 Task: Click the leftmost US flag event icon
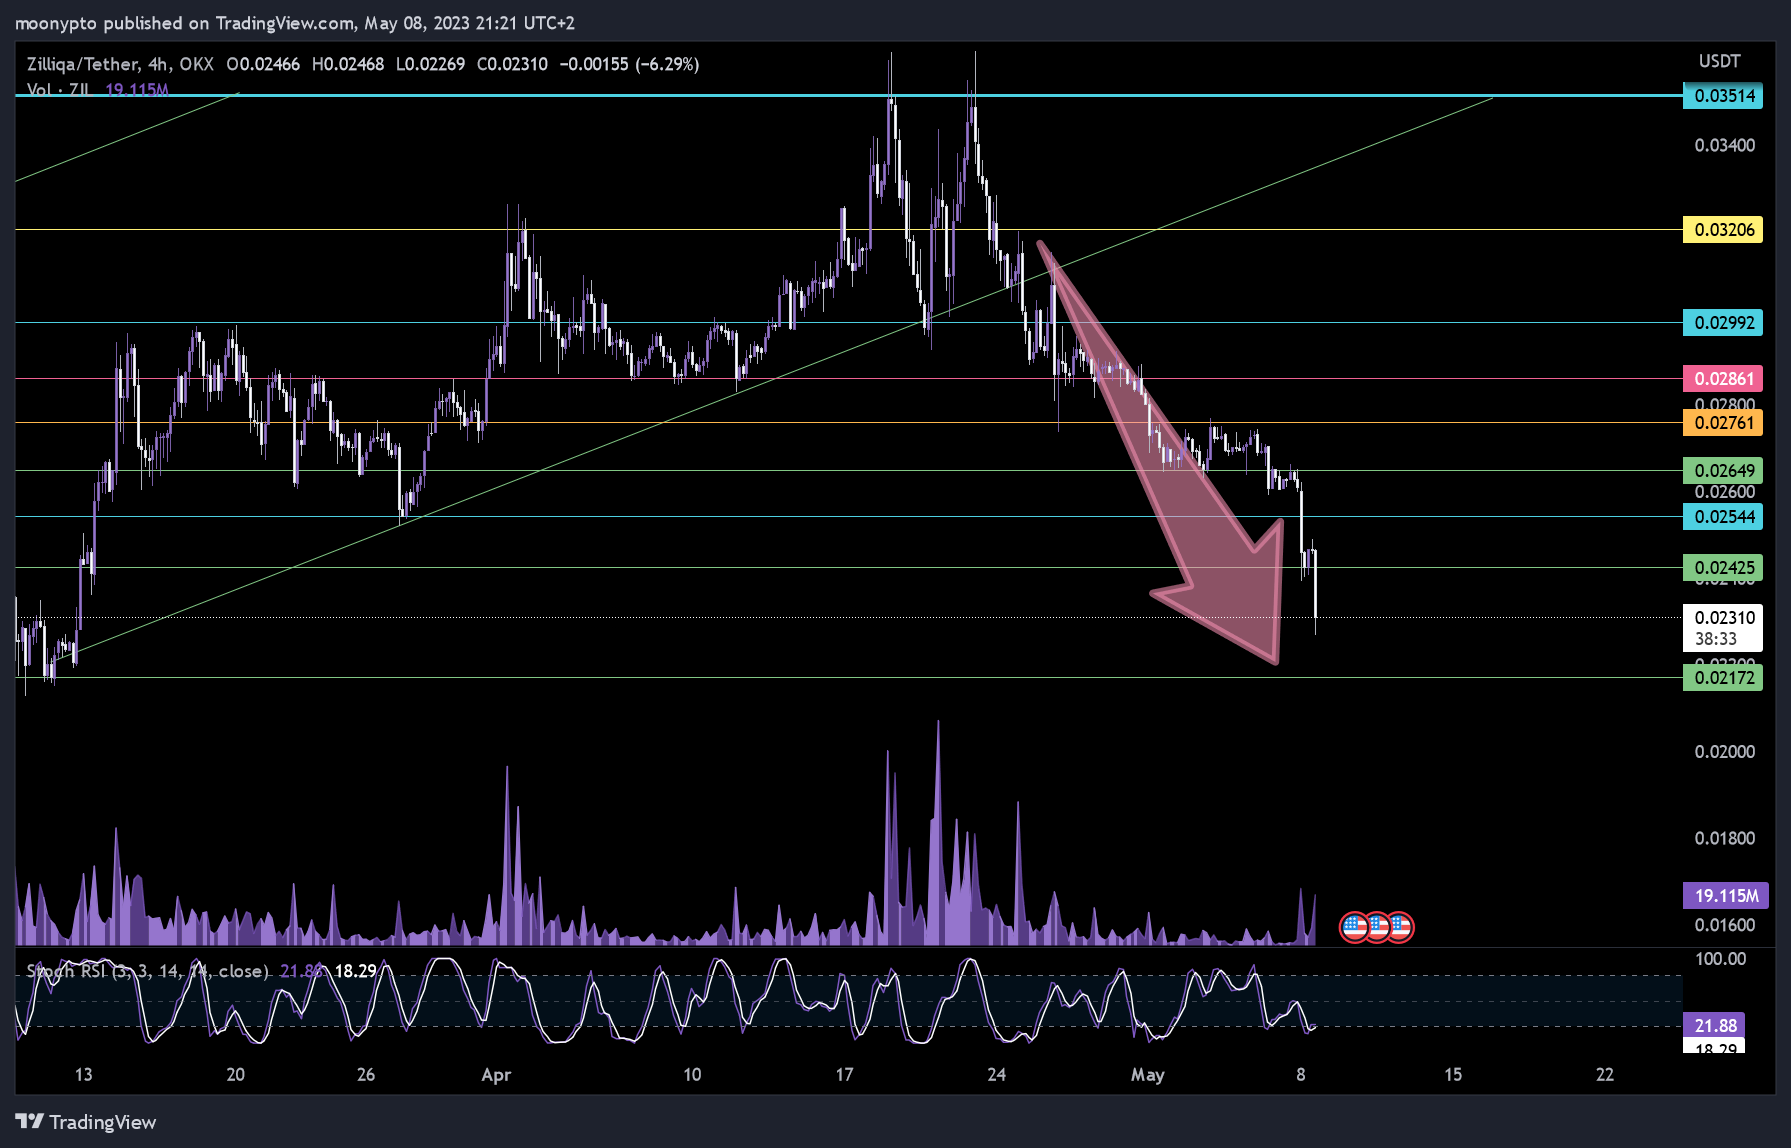pyautogui.click(x=1354, y=927)
